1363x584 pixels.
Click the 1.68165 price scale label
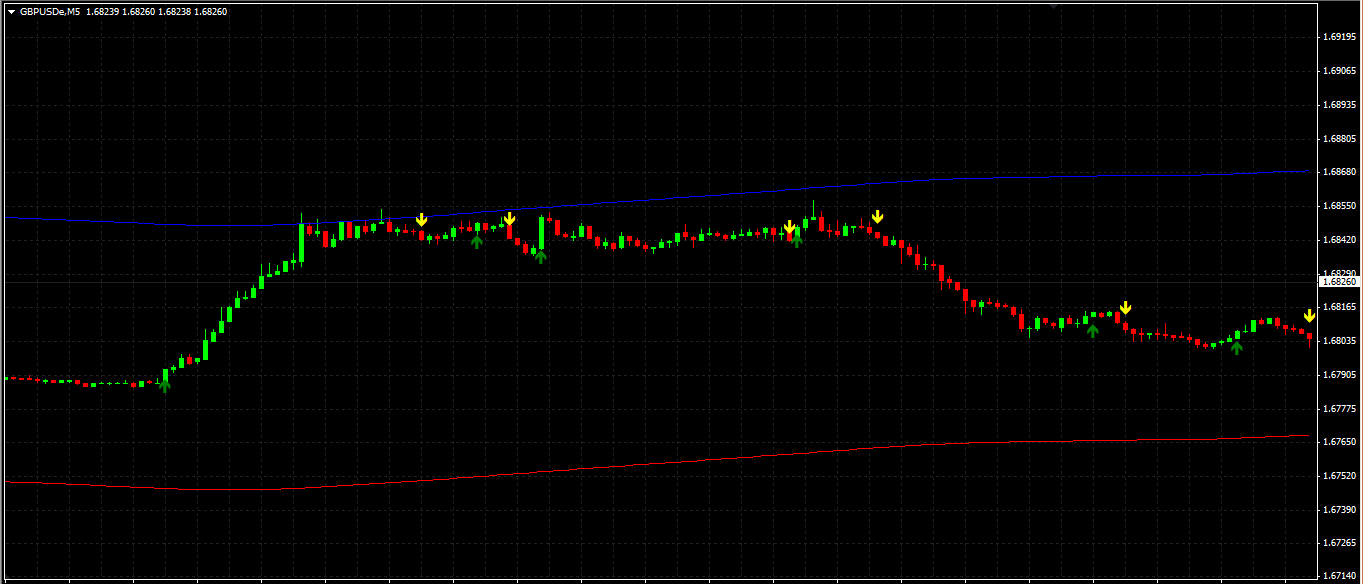click(x=1338, y=307)
